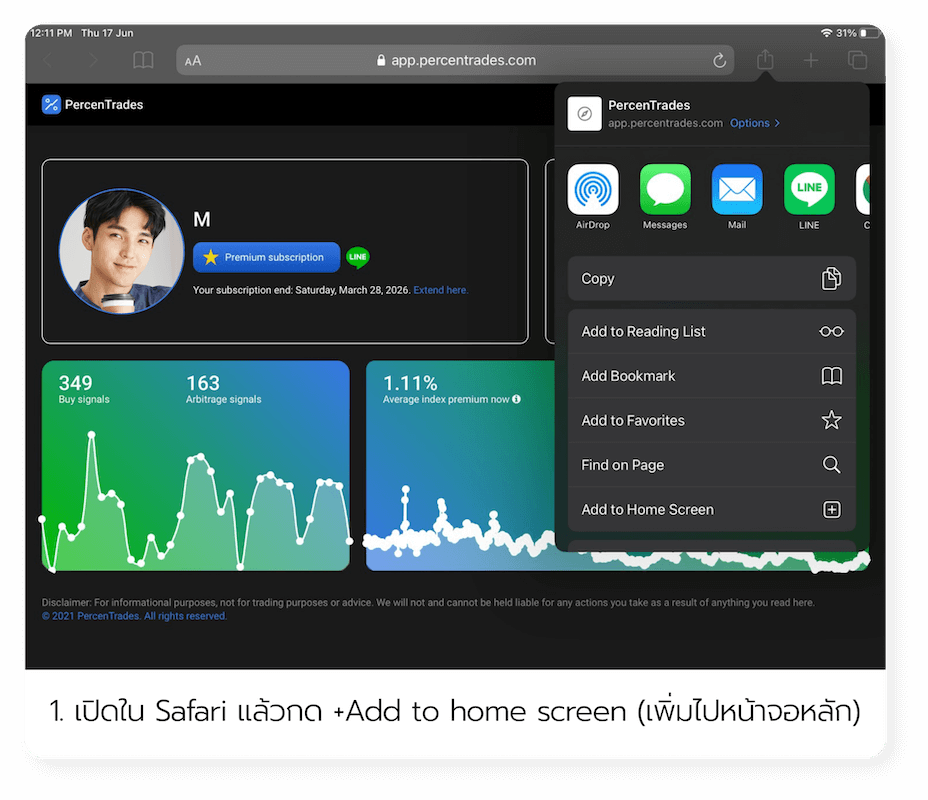Image resolution: width=928 pixels, height=800 pixels.
Task: Click the Disclaimer text in the footer
Action: (428, 602)
